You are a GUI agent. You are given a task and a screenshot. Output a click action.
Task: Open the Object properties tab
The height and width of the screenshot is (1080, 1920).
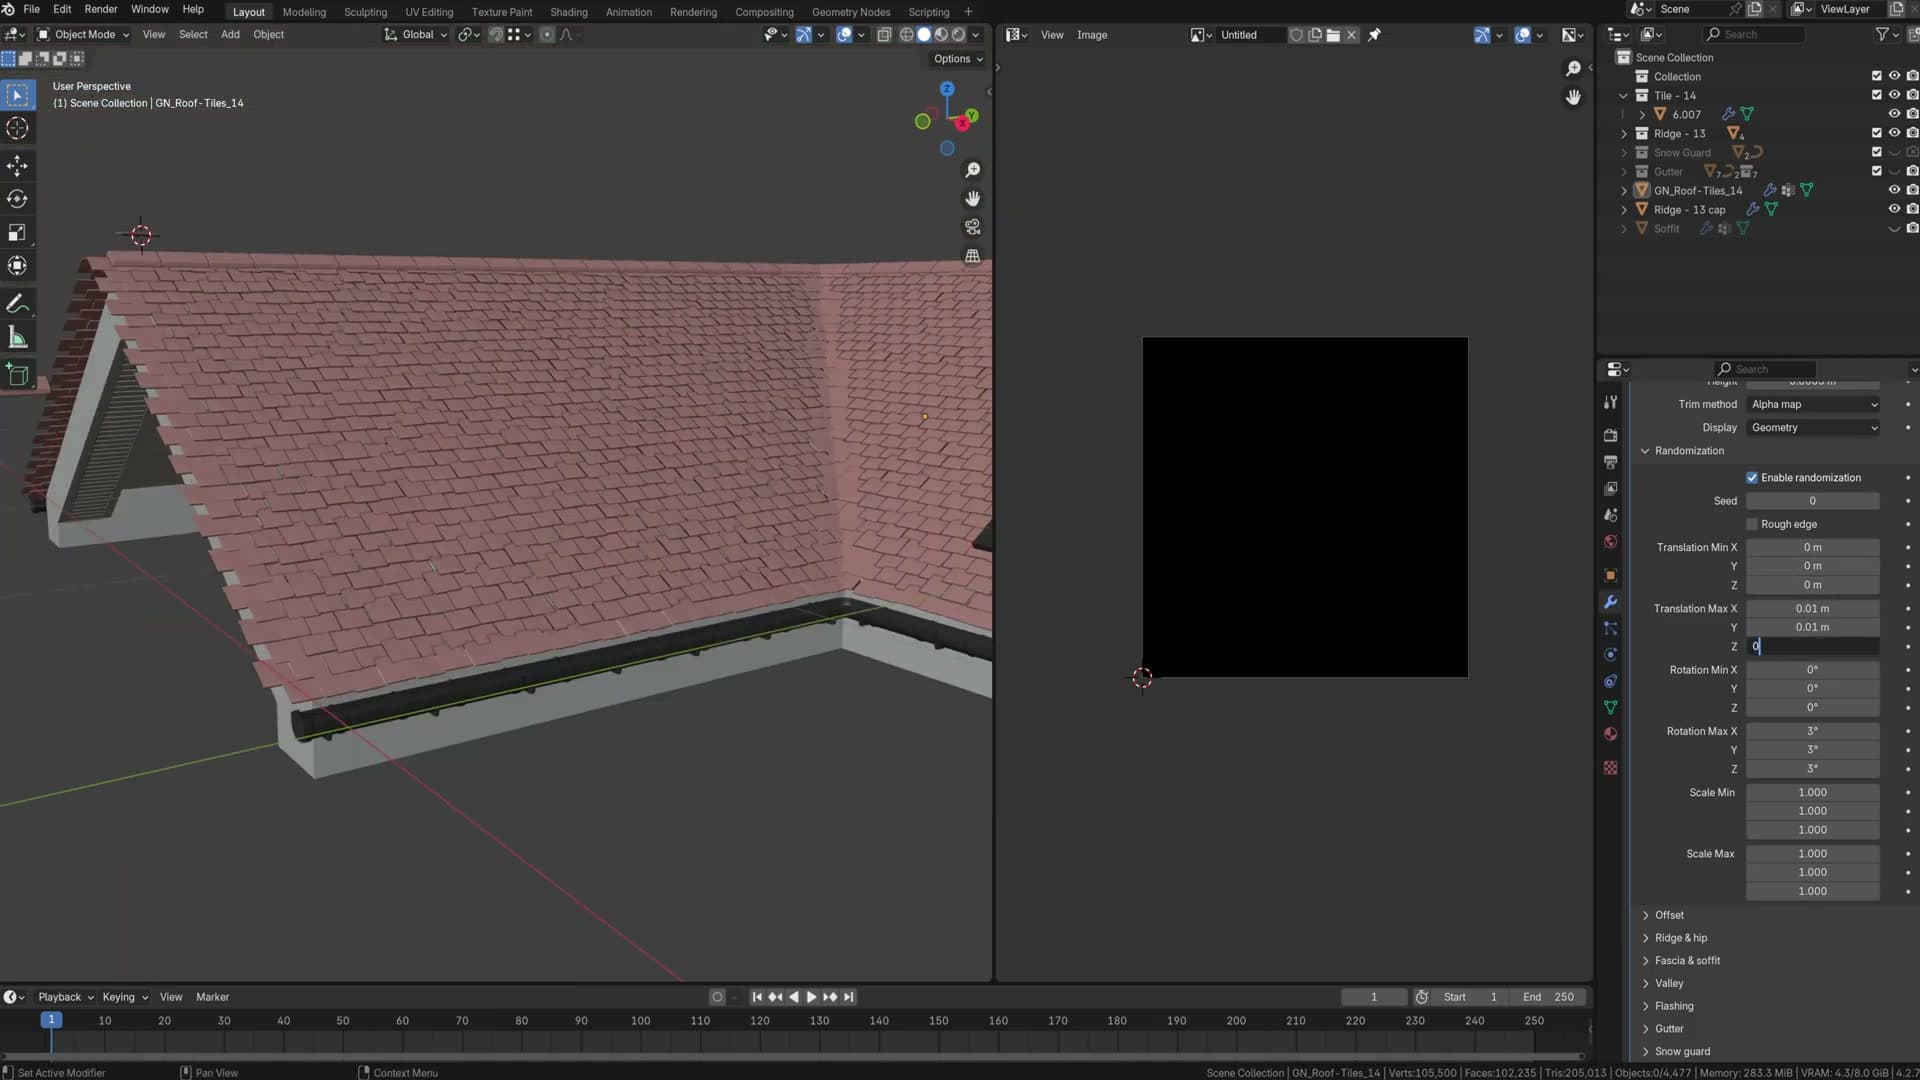[x=1610, y=576]
